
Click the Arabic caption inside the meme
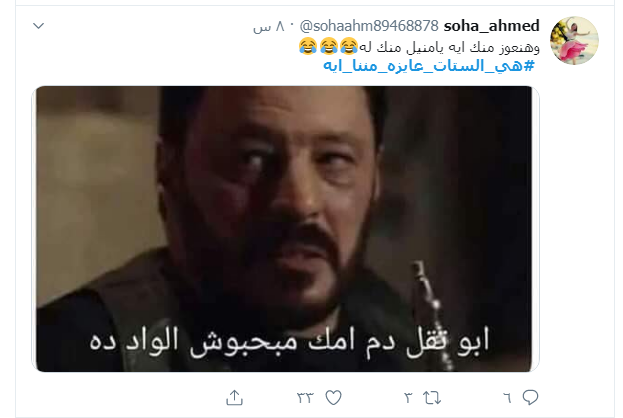(x=289, y=343)
